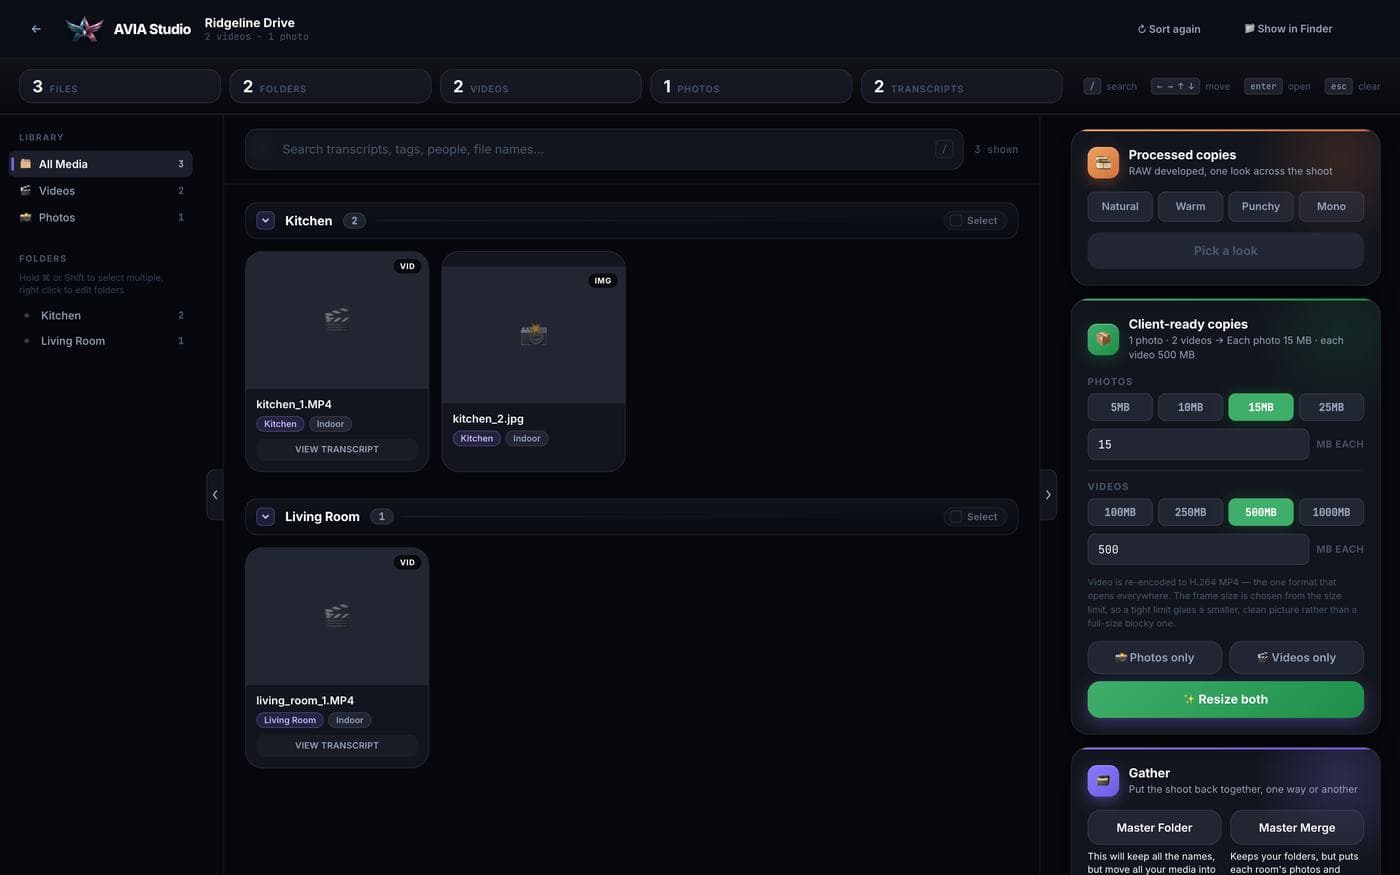Click the back arrow icon

36,29
